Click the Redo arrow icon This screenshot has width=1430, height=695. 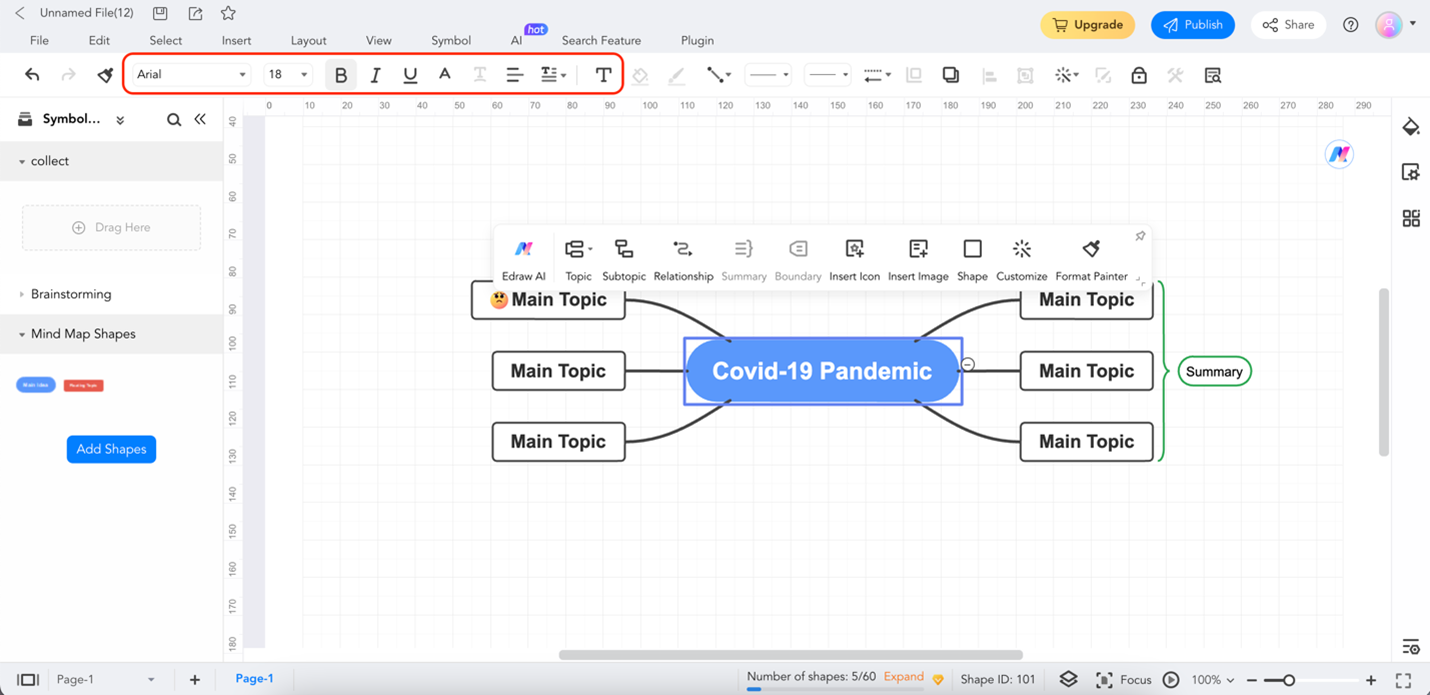pyautogui.click(x=68, y=75)
